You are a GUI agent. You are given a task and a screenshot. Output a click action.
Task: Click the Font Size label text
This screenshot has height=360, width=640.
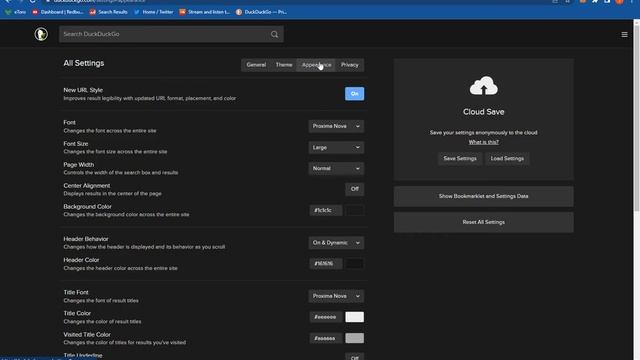pyautogui.click(x=76, y=144)
